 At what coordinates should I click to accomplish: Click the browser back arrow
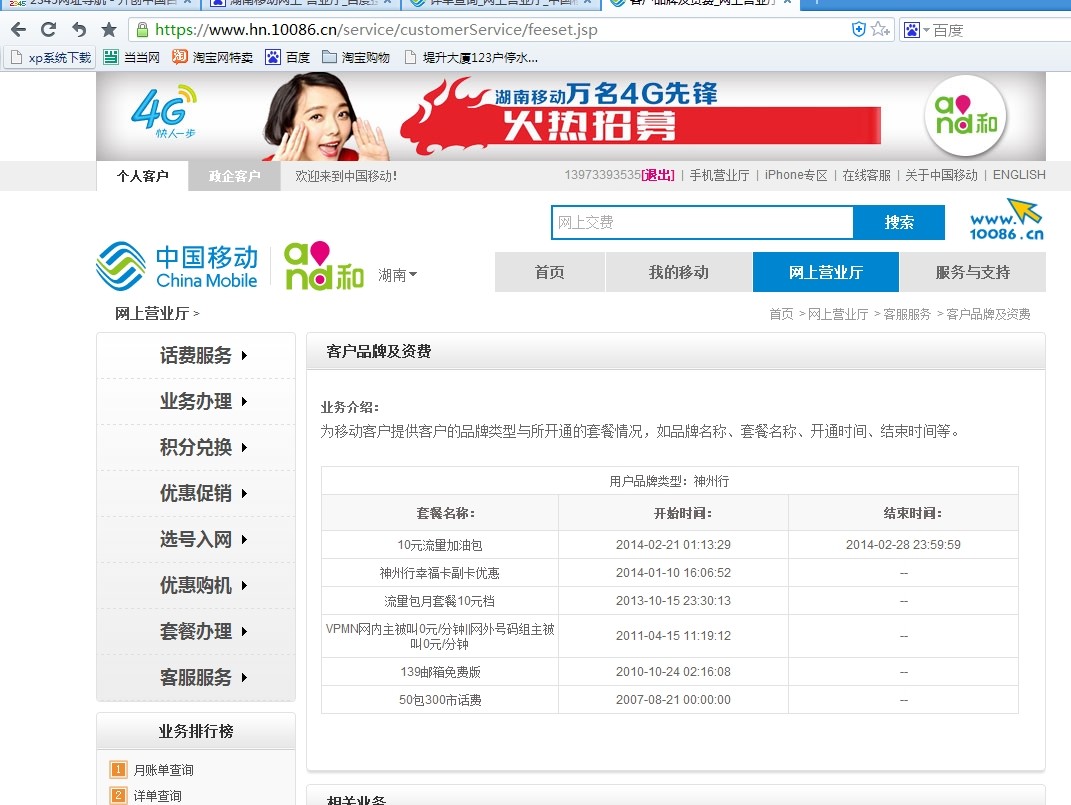click(17, 30)
